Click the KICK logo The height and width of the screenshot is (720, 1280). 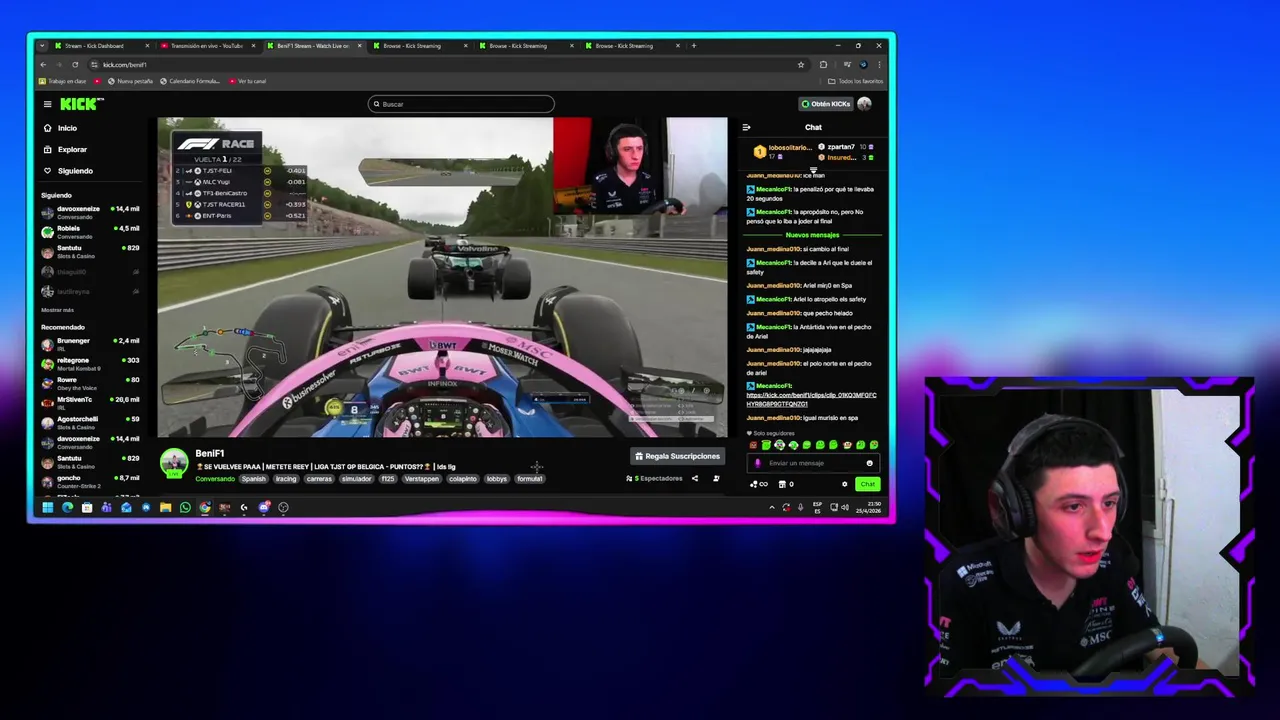81,104
